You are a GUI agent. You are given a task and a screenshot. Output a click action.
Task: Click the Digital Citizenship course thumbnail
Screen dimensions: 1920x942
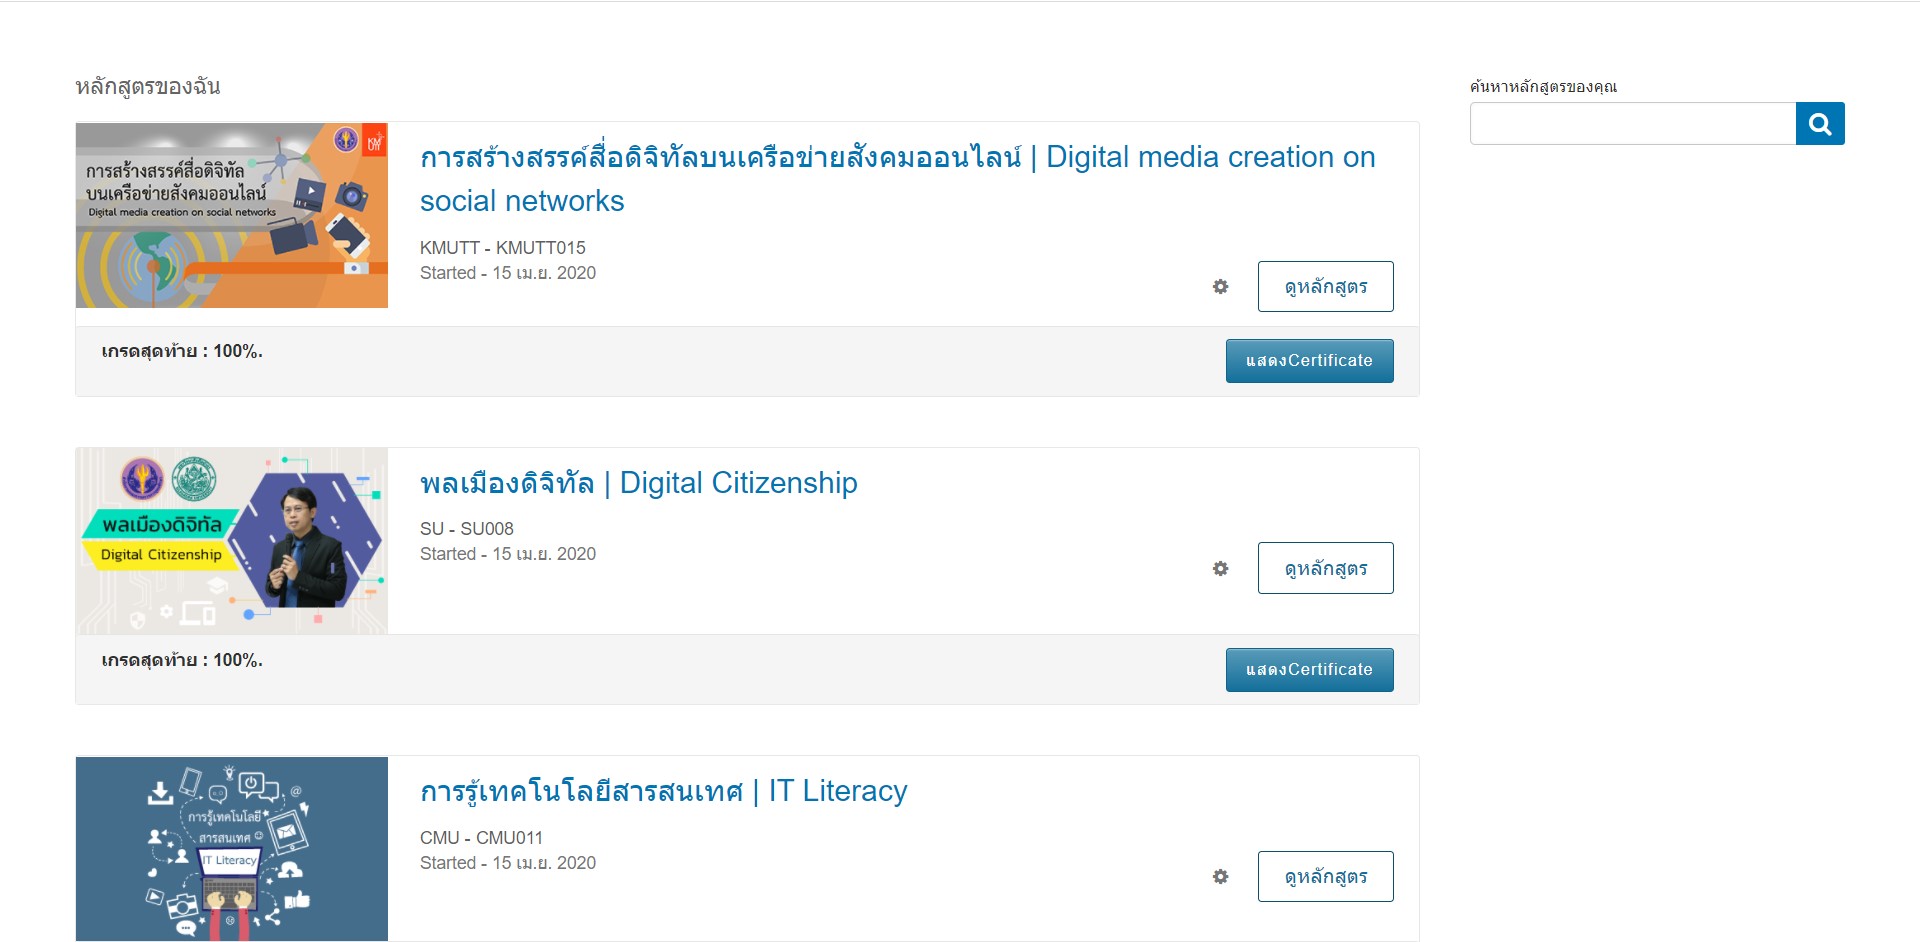232,541
